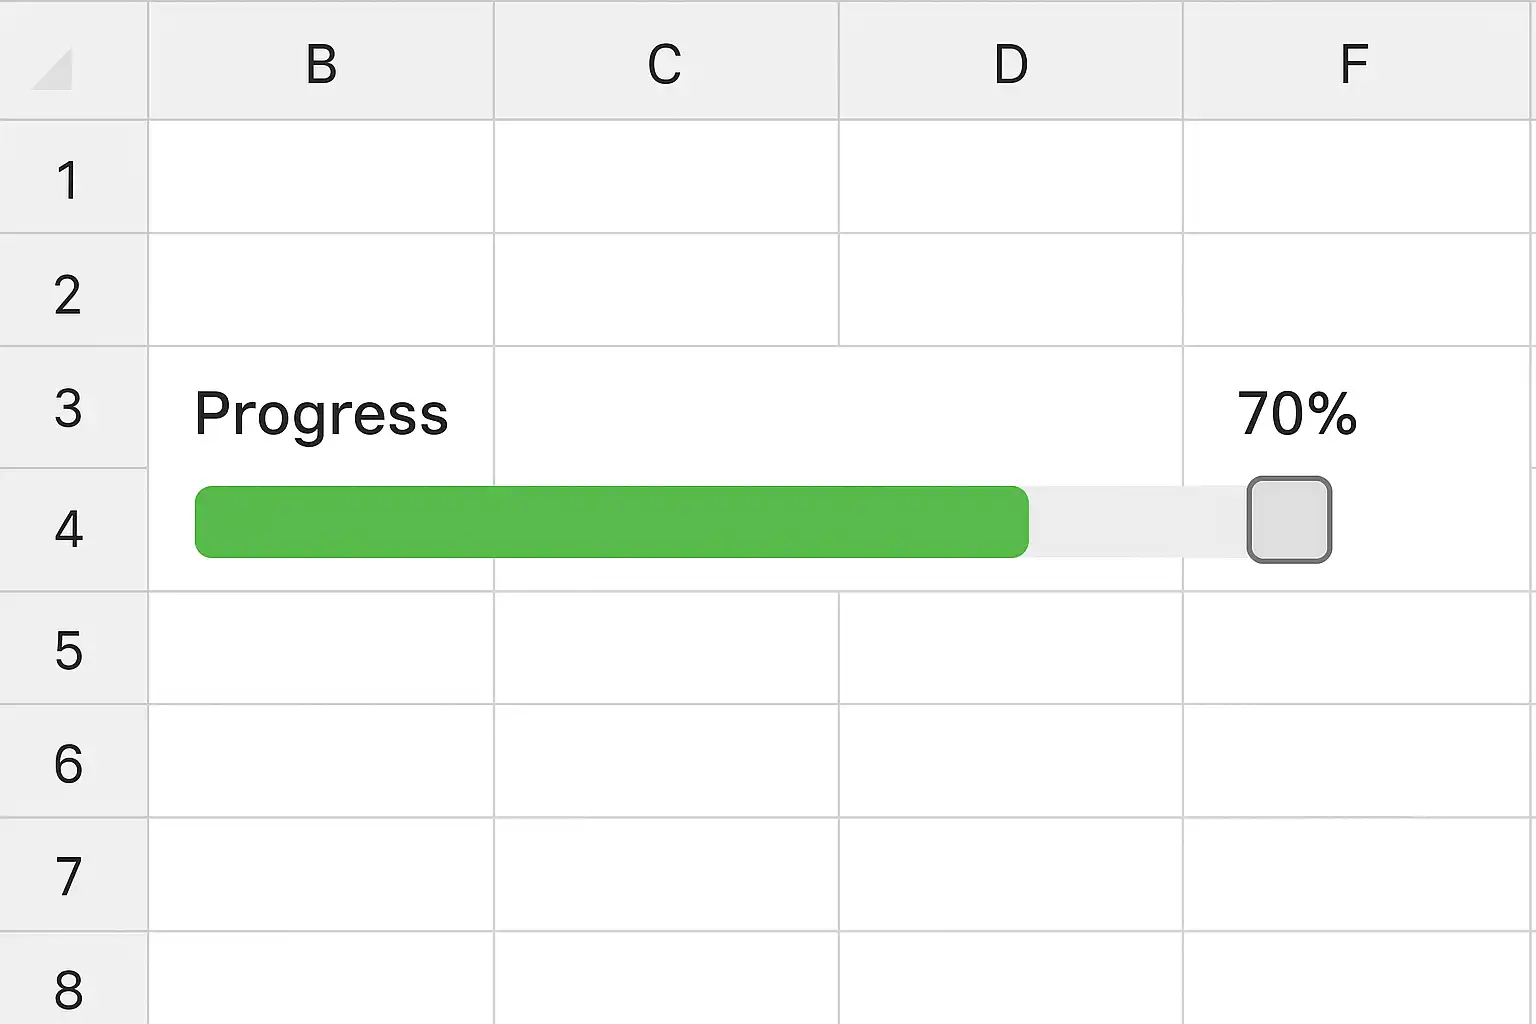Select column C header
This screenshot has height=1024, width=1536.
pos(665,64)
